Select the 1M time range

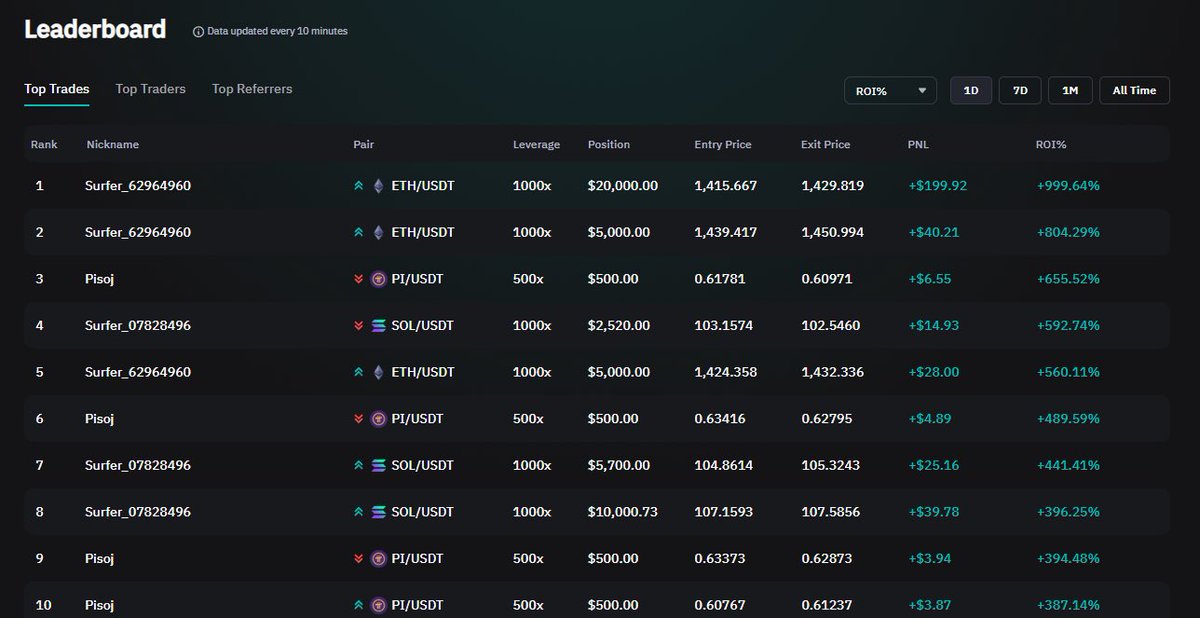click(x=1070, y=90)
